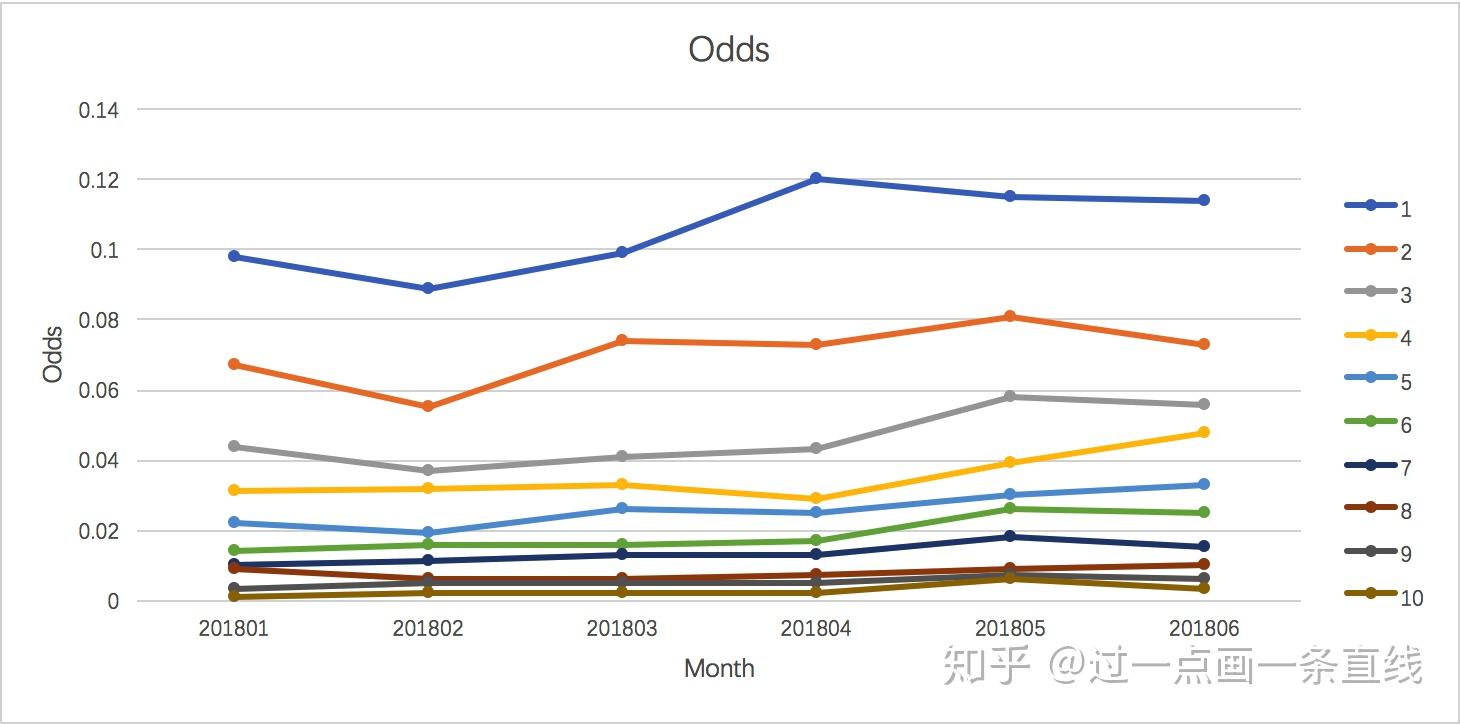Select the vertical "Odds" y-axis title
The width and height of the screenshot is (1460, 724).
click(x=54, y=354)
